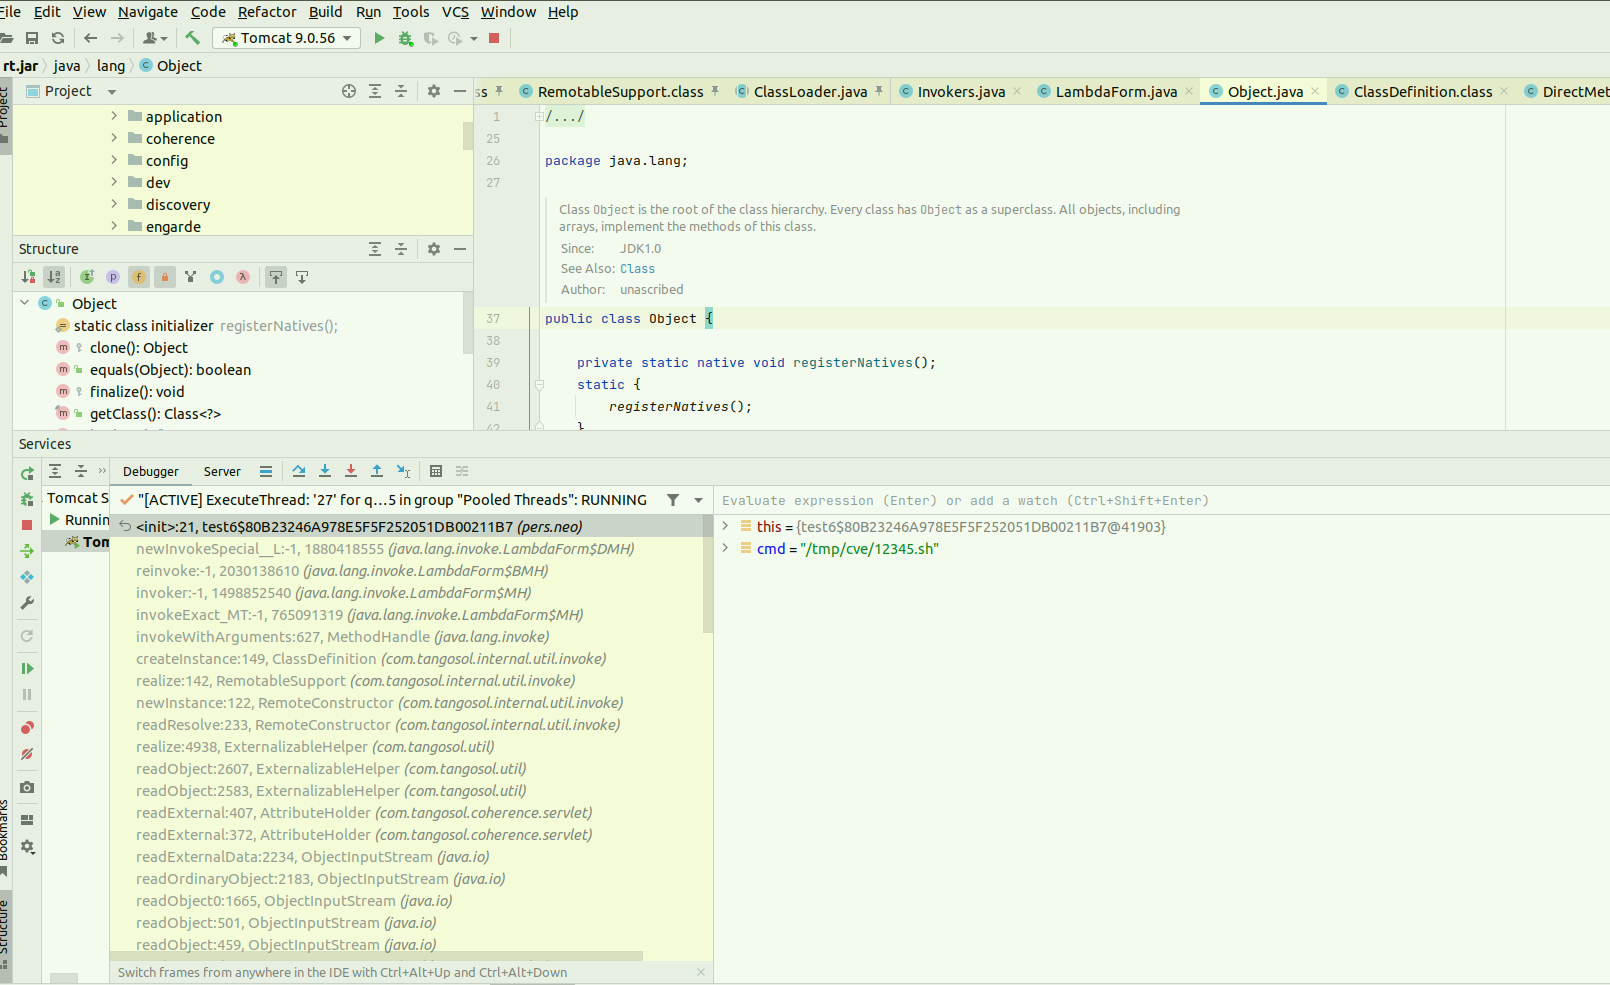Viewport: 1610px width, 985px height.
Task: Open Structure panel gear options
Action: point(434,249)
